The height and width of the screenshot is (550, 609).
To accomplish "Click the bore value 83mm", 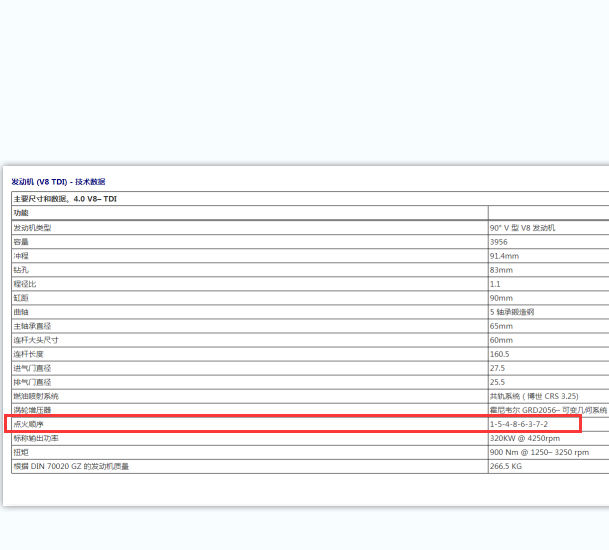I will pyautogui.click(x=501, y=270).
